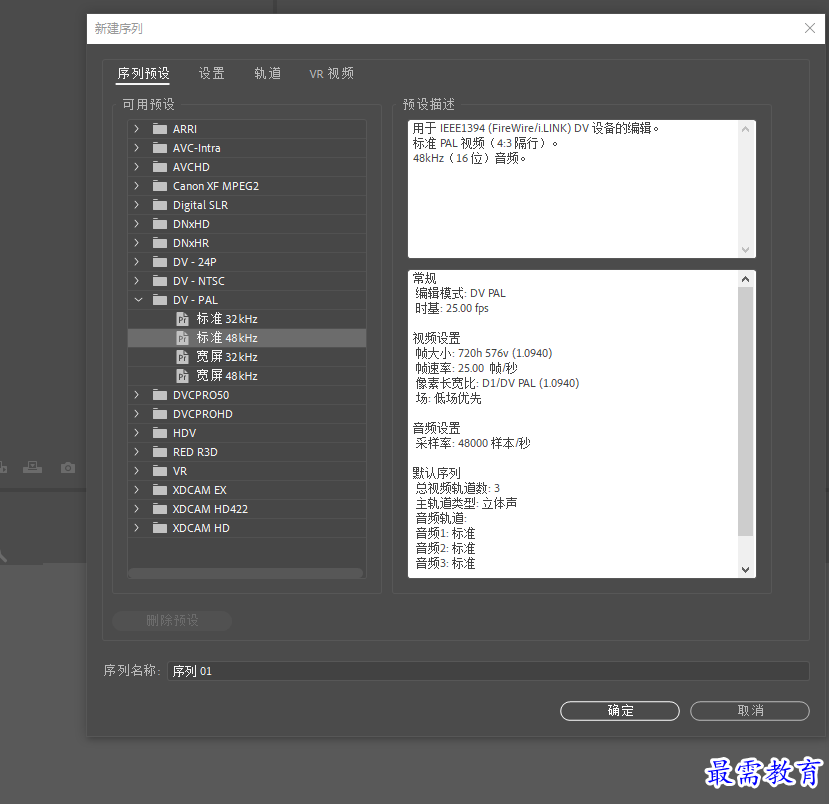Screen dimensions: 829x804
Task: Click down arrow of settings summary scrollbar
Action: [745, 569]
